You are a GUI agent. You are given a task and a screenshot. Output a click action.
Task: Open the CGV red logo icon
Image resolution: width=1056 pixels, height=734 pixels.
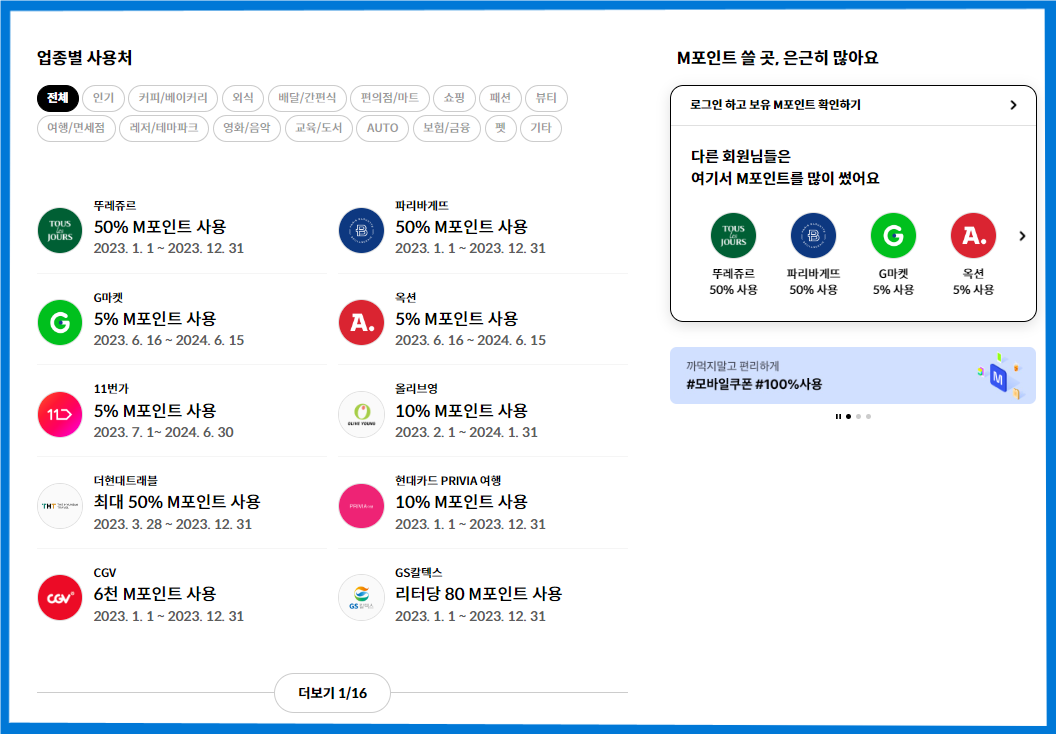pyautogui.click(x=60, y=597)
